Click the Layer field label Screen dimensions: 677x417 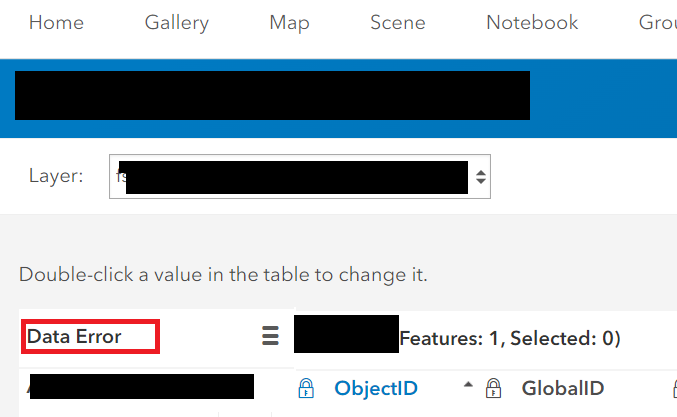coord(56,177)
